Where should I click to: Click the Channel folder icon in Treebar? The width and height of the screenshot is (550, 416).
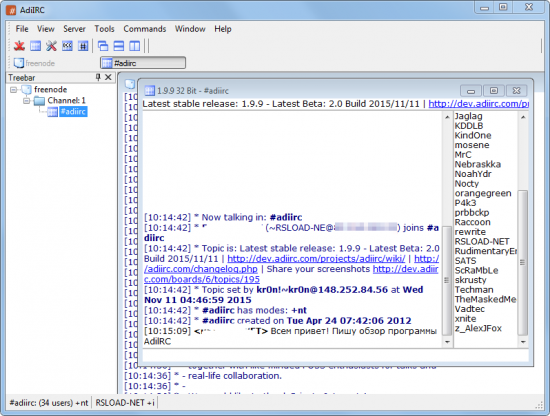pos(39,101)
